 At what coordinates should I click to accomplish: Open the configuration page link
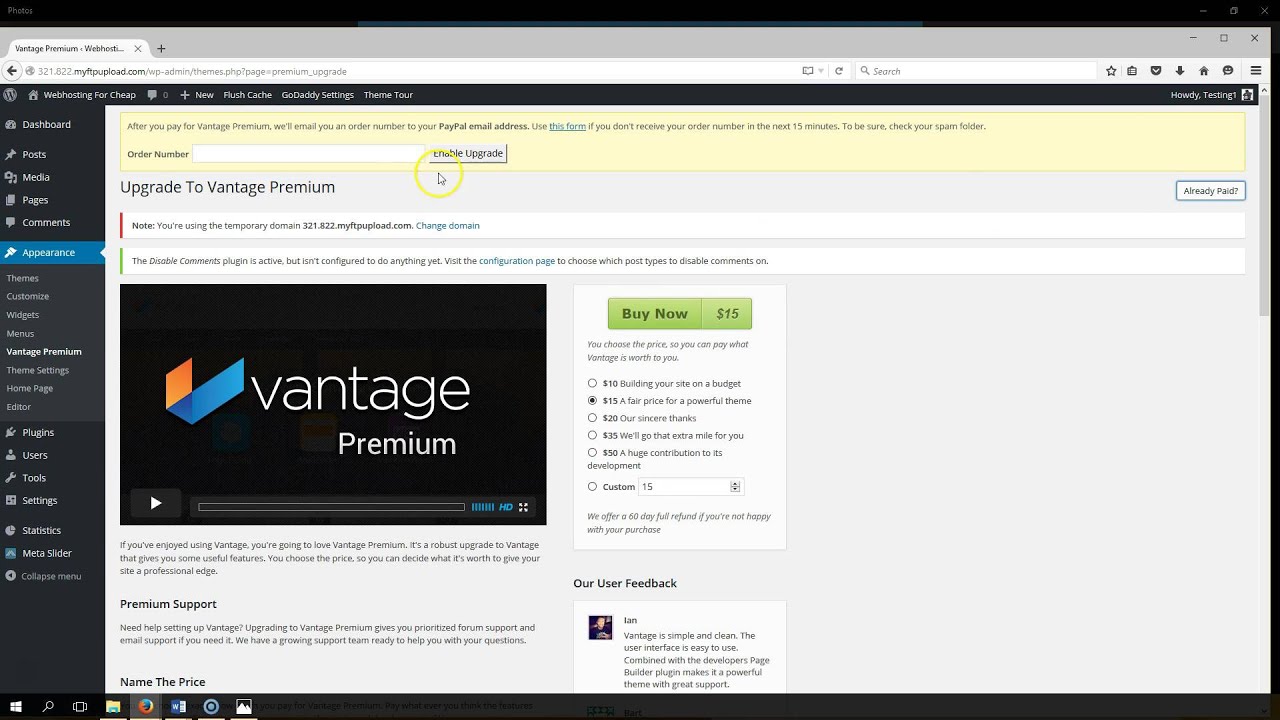tap(517, 261)
